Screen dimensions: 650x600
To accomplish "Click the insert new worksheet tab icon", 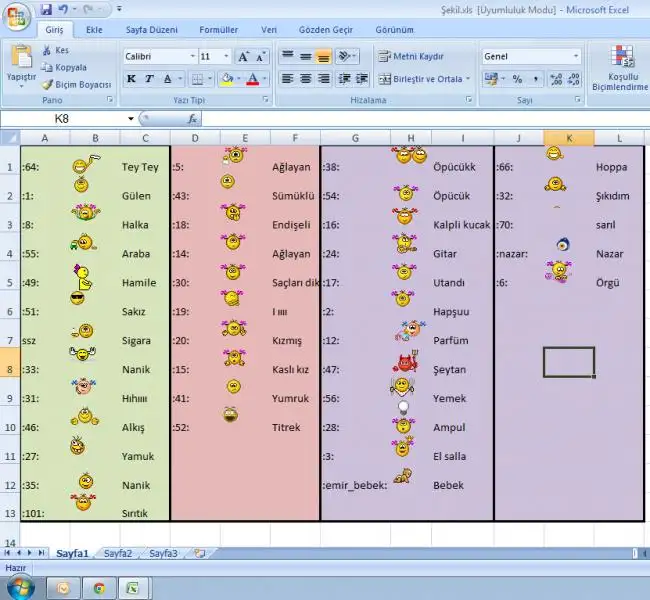I will click(199, 553).
